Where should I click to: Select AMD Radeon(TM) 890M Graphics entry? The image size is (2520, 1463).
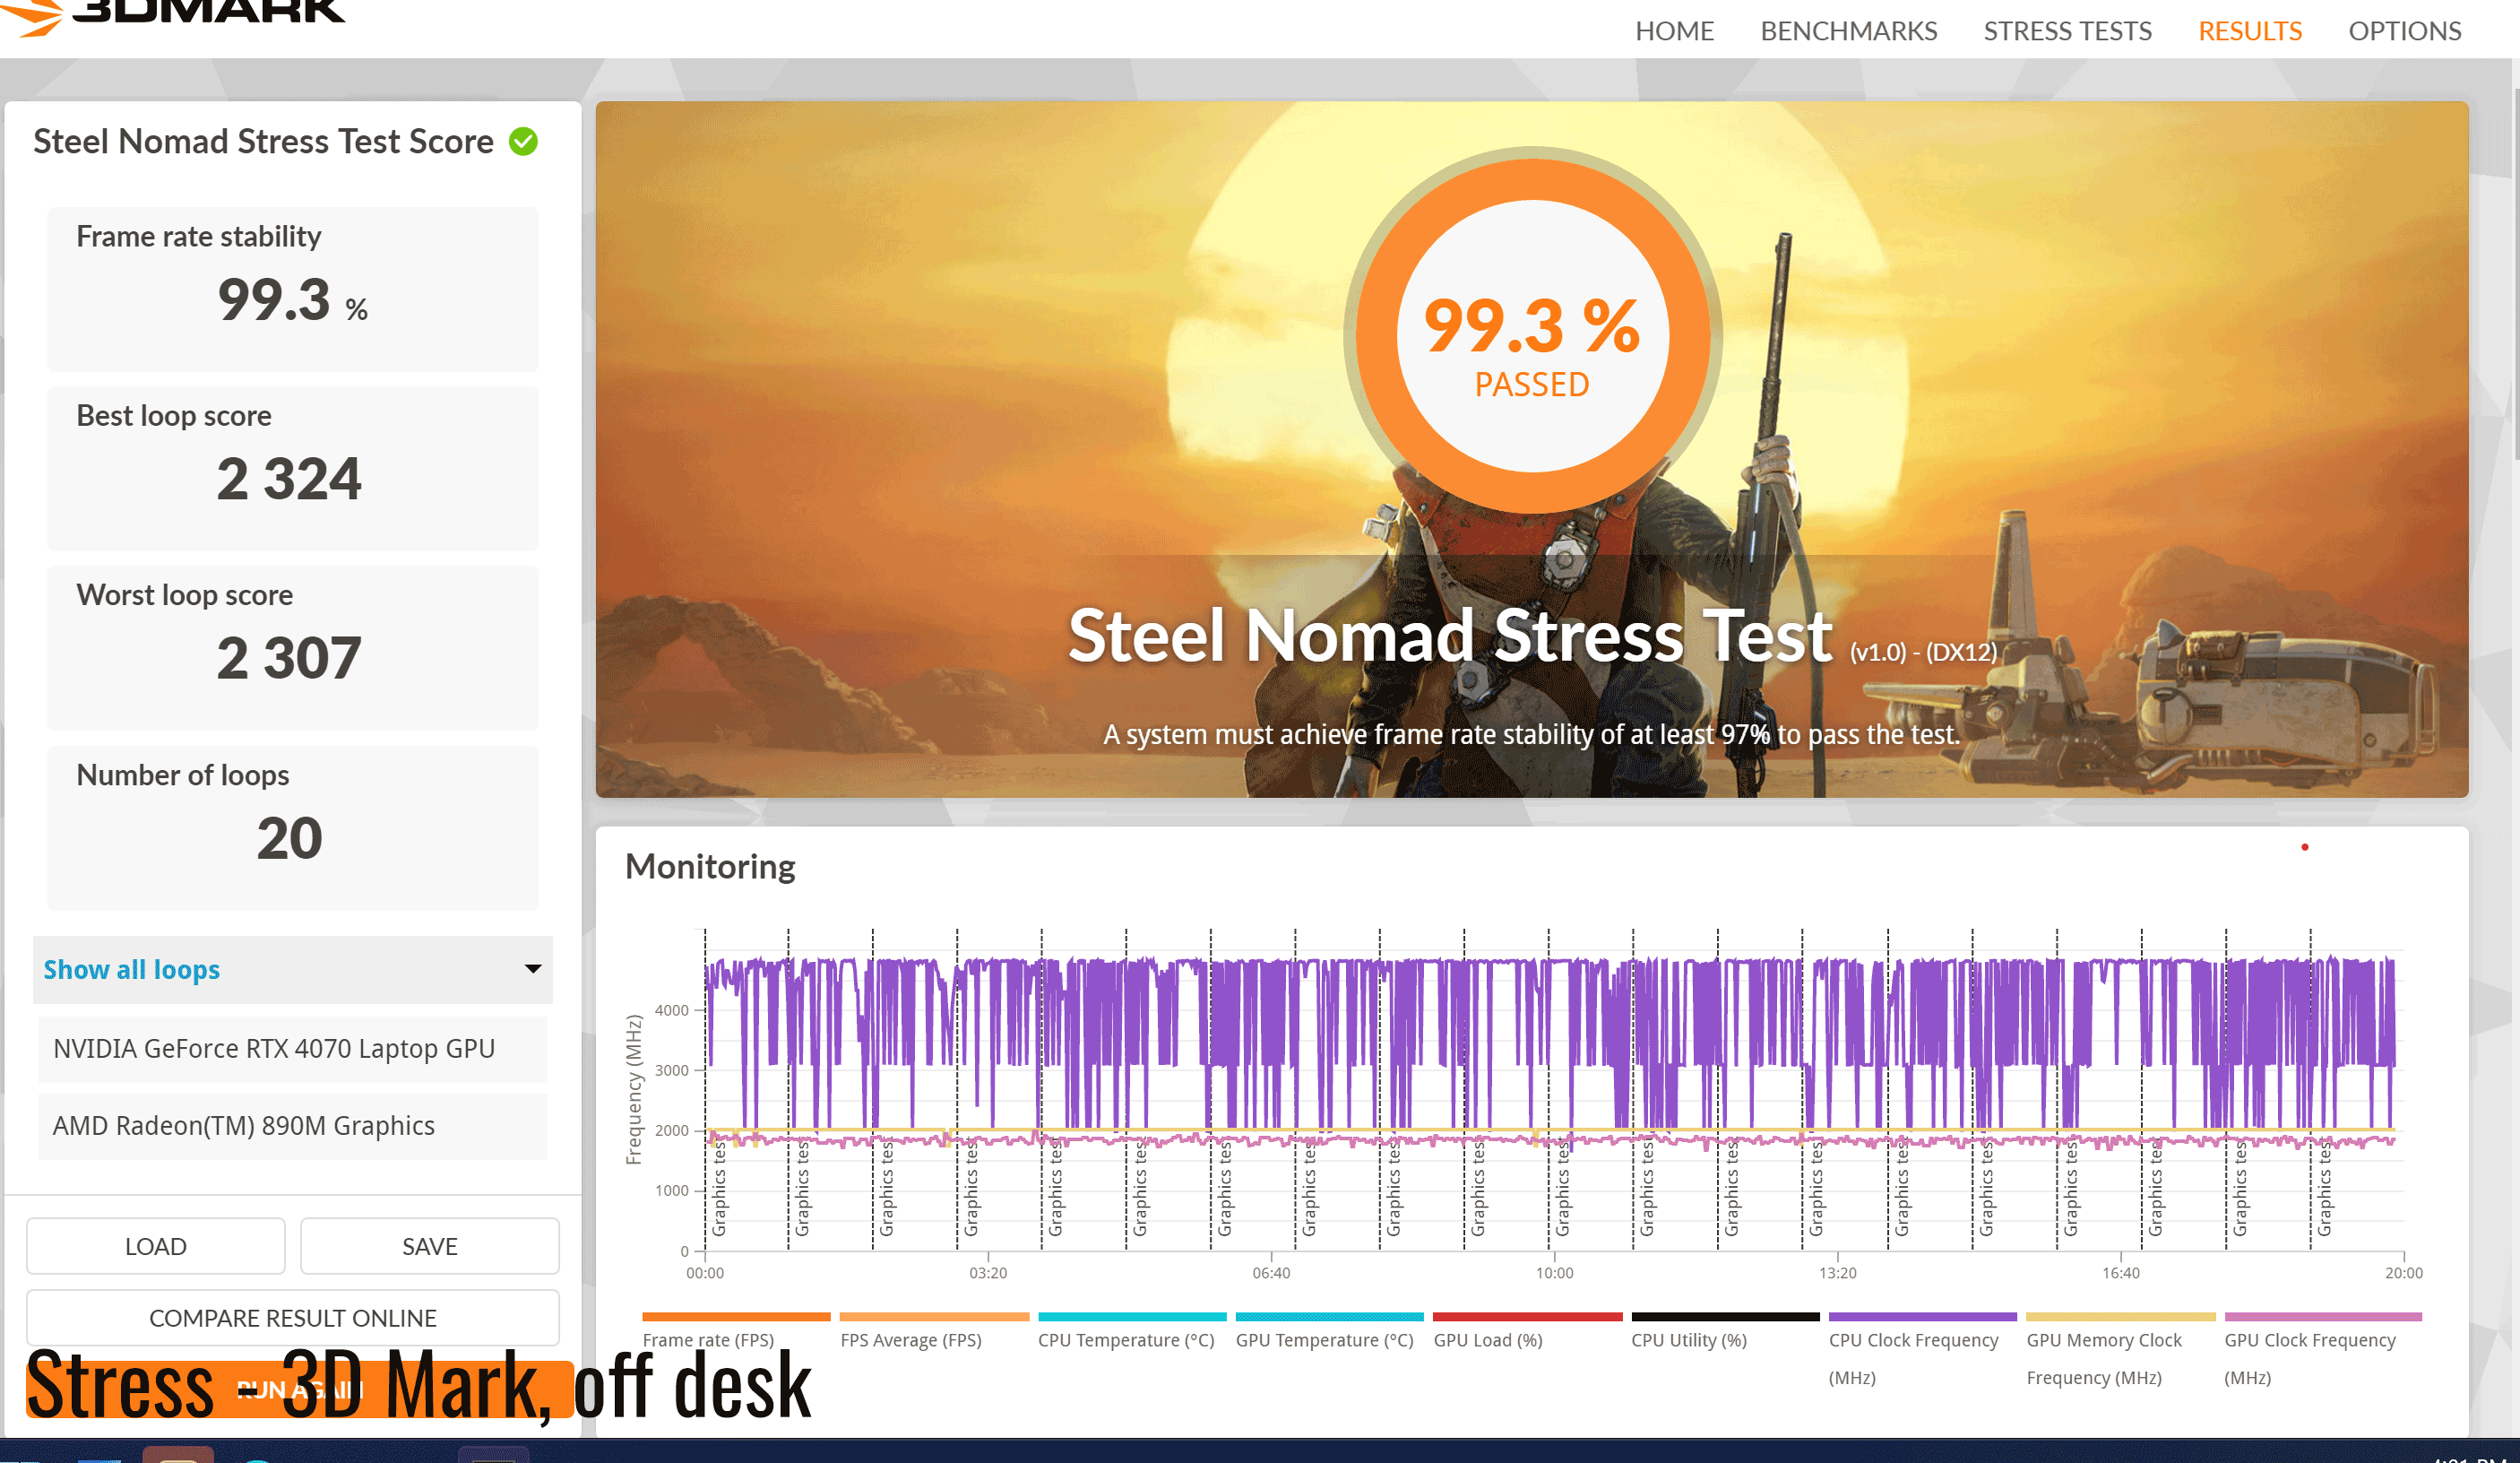click(292, 1126)
